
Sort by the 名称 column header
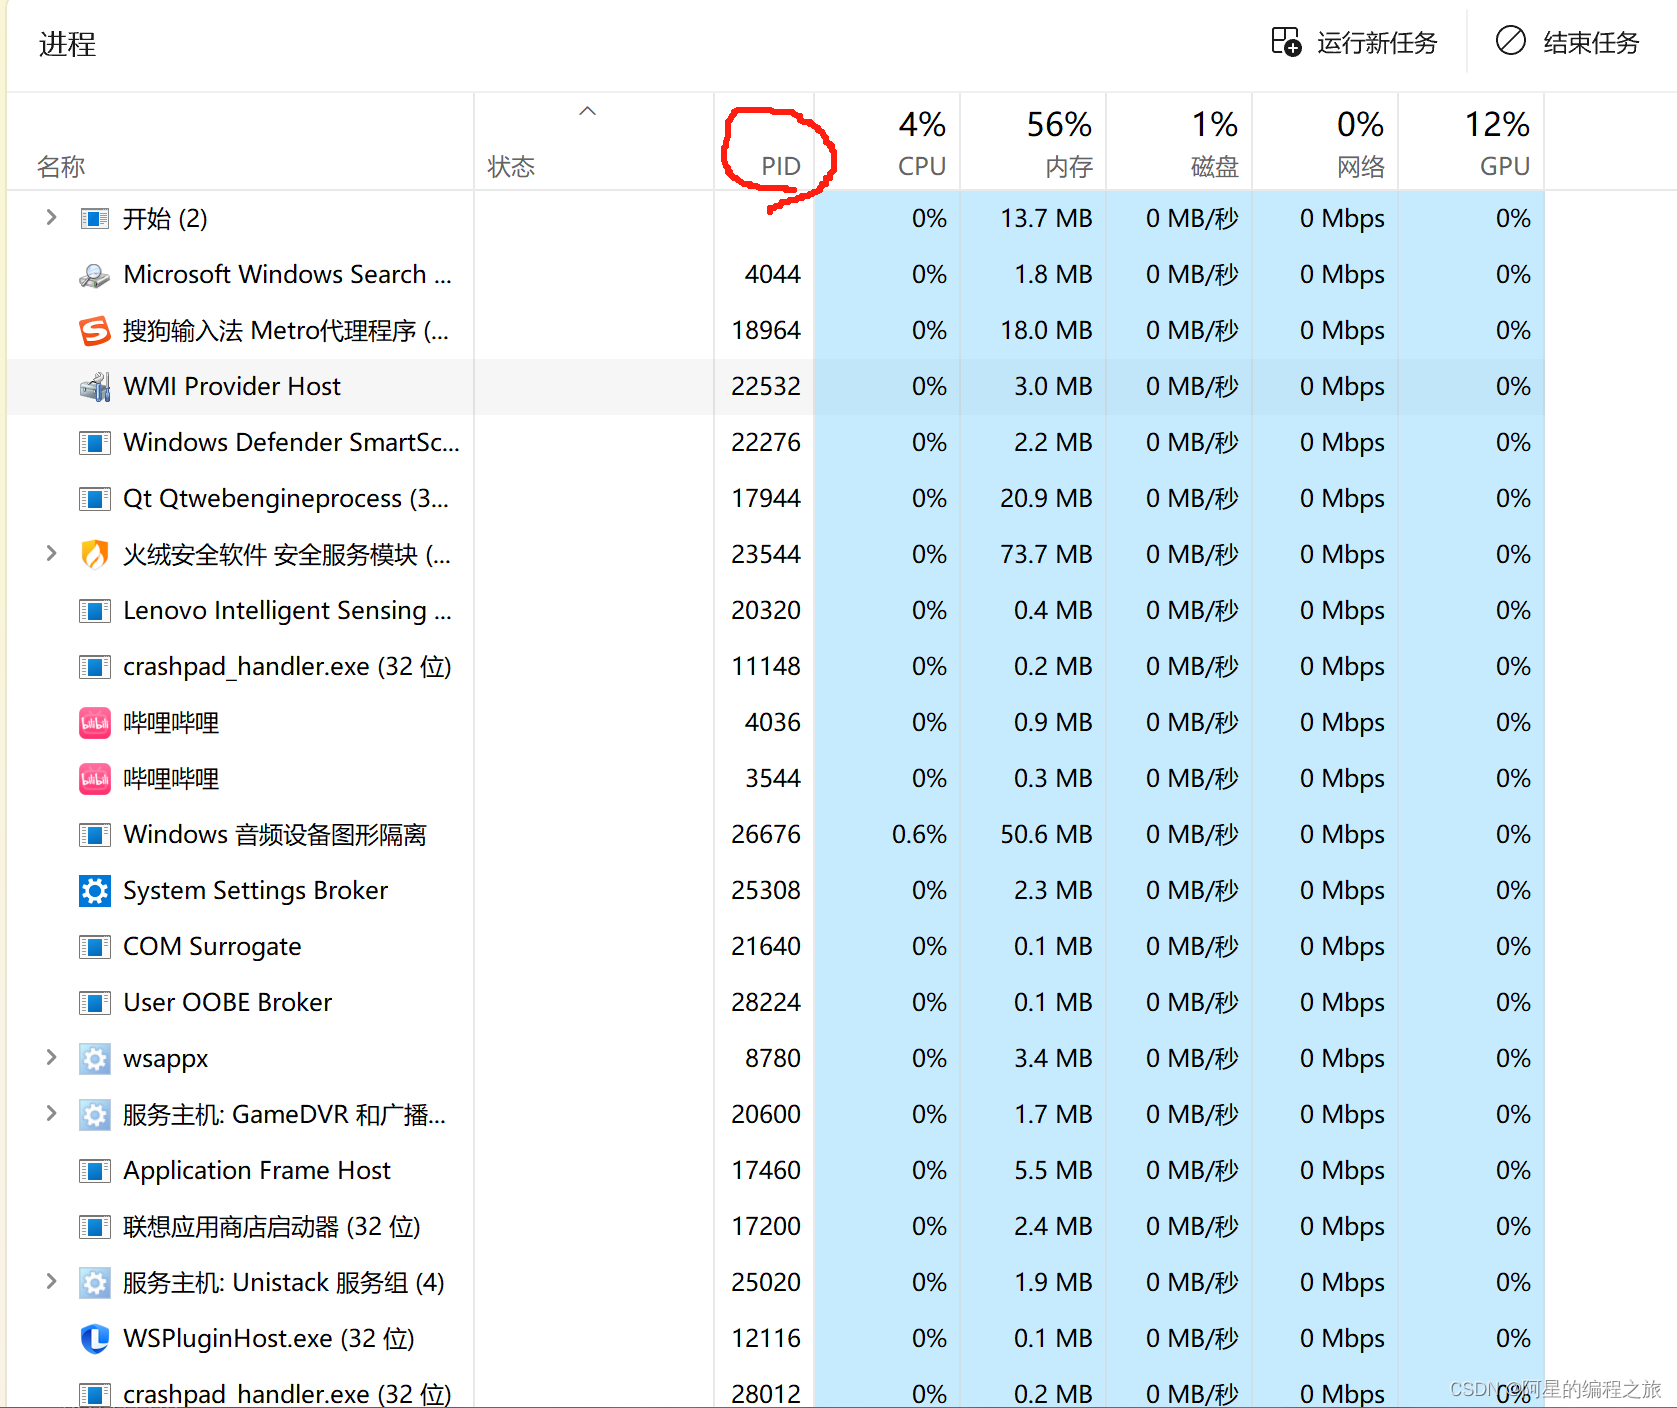coord(240,142)
